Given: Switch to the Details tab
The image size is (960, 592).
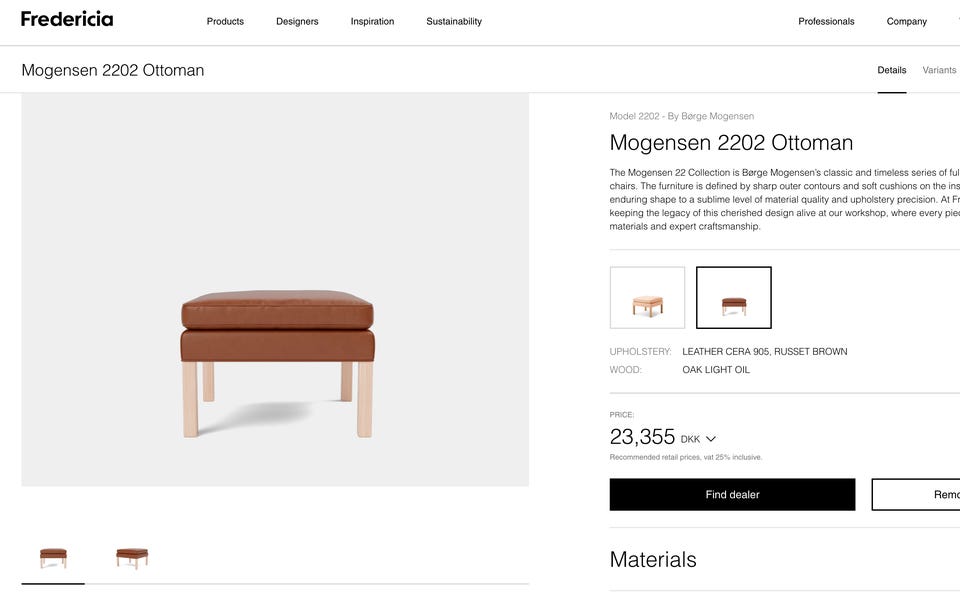Looking at the screenshot, I should point(891,70).
